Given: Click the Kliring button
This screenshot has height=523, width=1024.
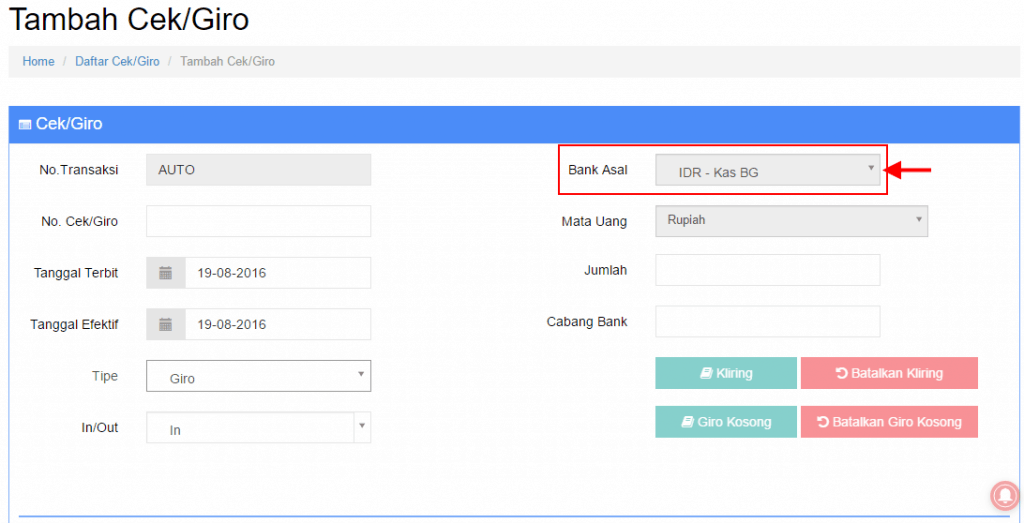Looking at the screenshot, I should [x=726, y=373].
